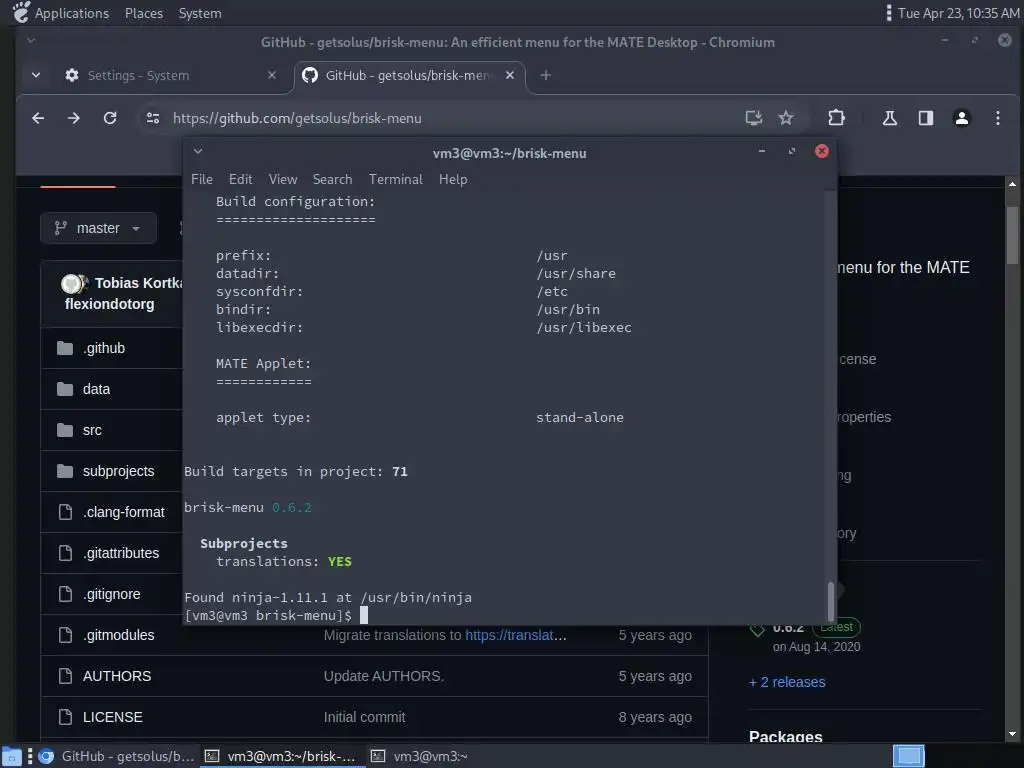
Task: Open the Extensions puzzle icon
Action: (x=837, y=118)
